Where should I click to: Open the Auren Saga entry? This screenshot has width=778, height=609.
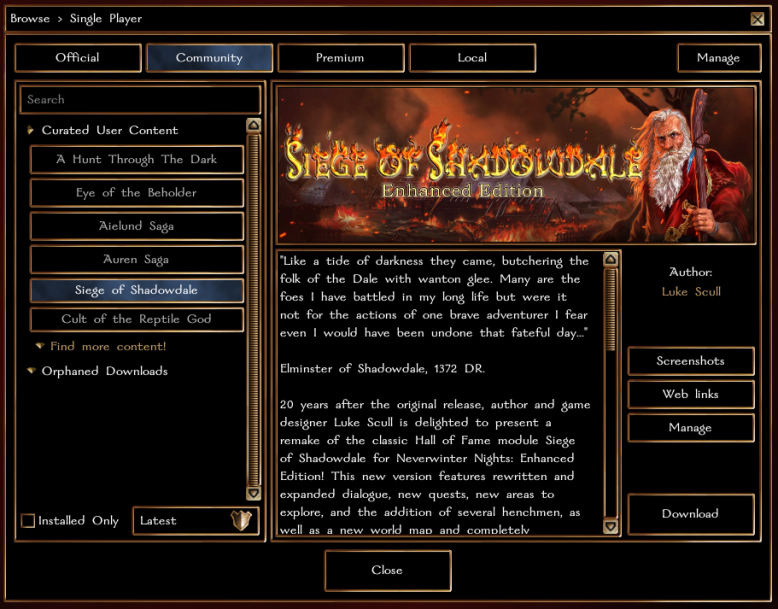coord(136,259)
